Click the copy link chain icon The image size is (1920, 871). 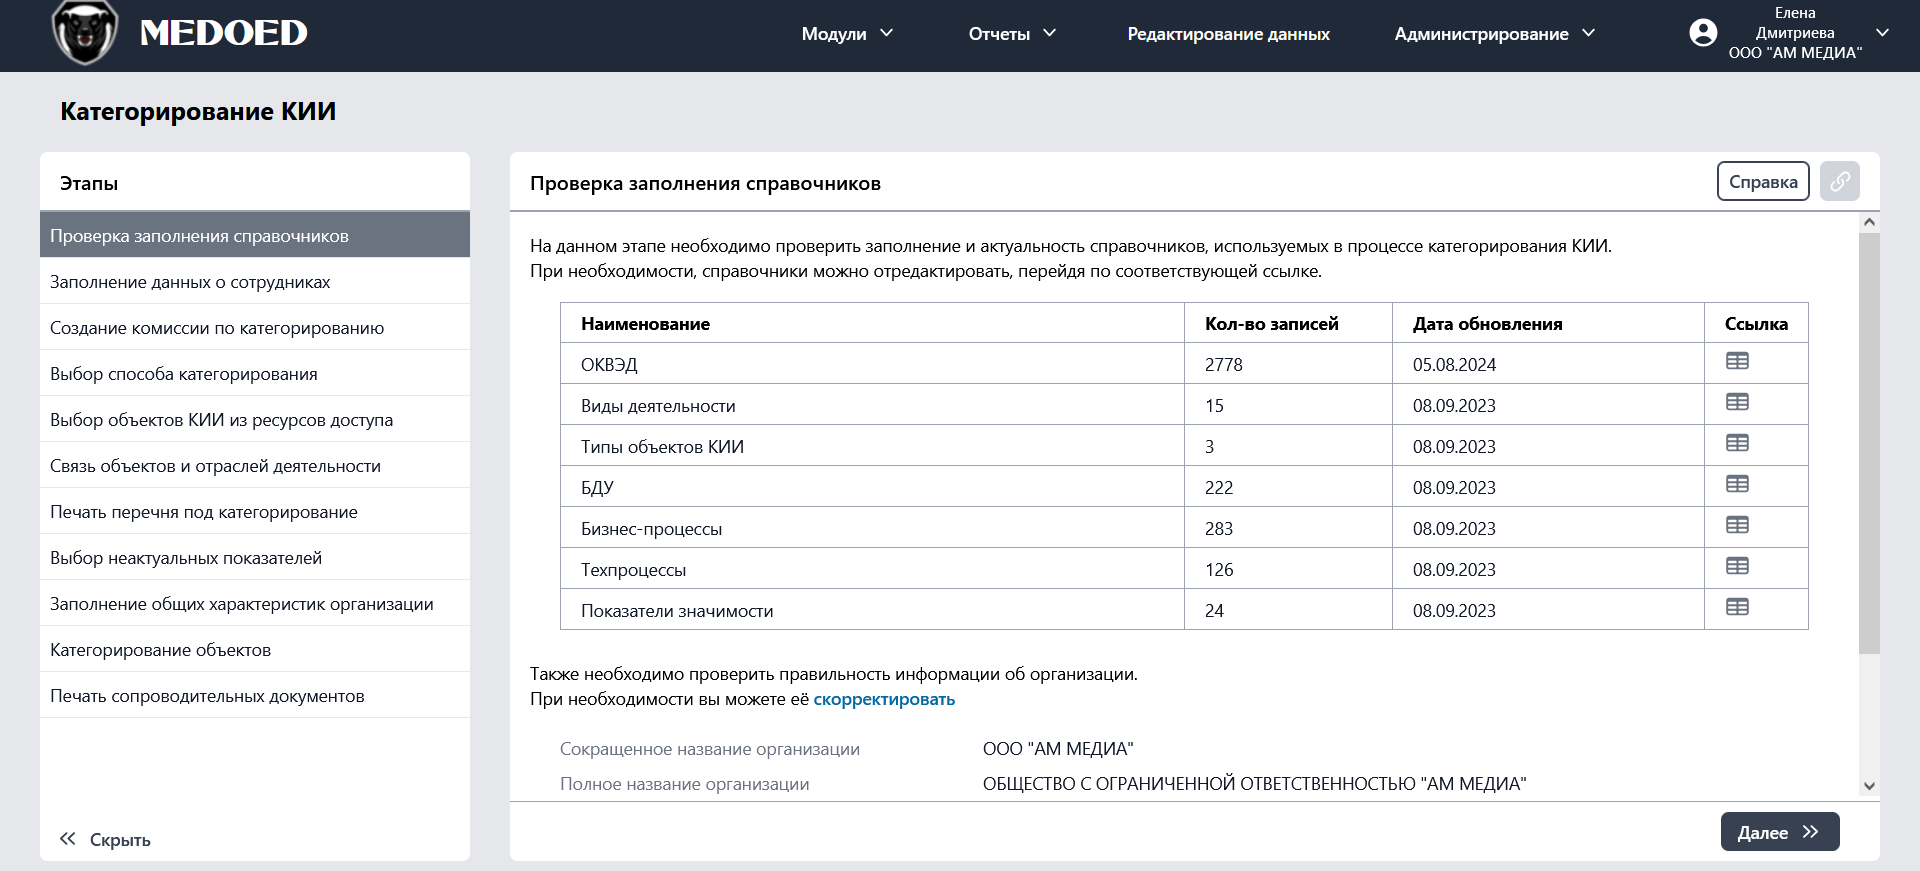click(1839, 182)
